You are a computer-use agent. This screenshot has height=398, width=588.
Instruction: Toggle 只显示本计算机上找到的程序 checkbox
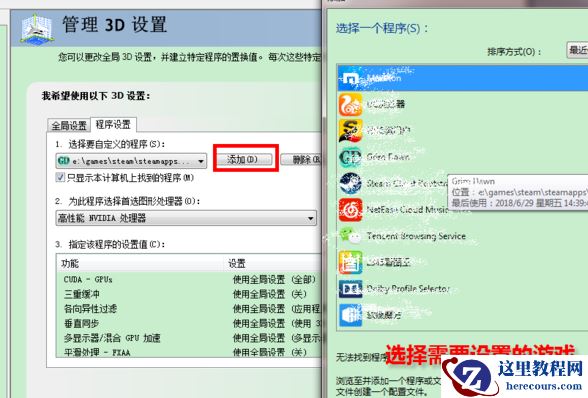(x=60, y=177)
